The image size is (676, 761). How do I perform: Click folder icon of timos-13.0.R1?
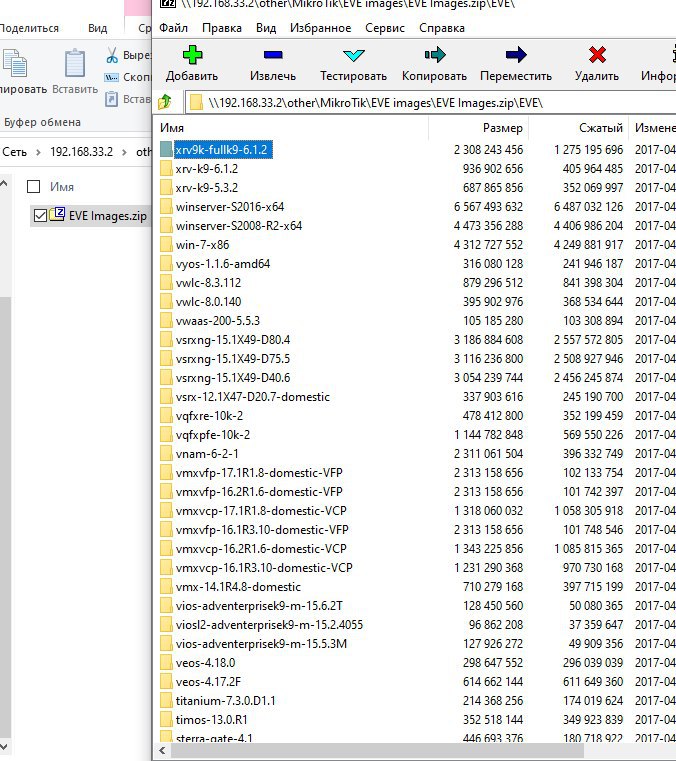(x=166, y=720)
